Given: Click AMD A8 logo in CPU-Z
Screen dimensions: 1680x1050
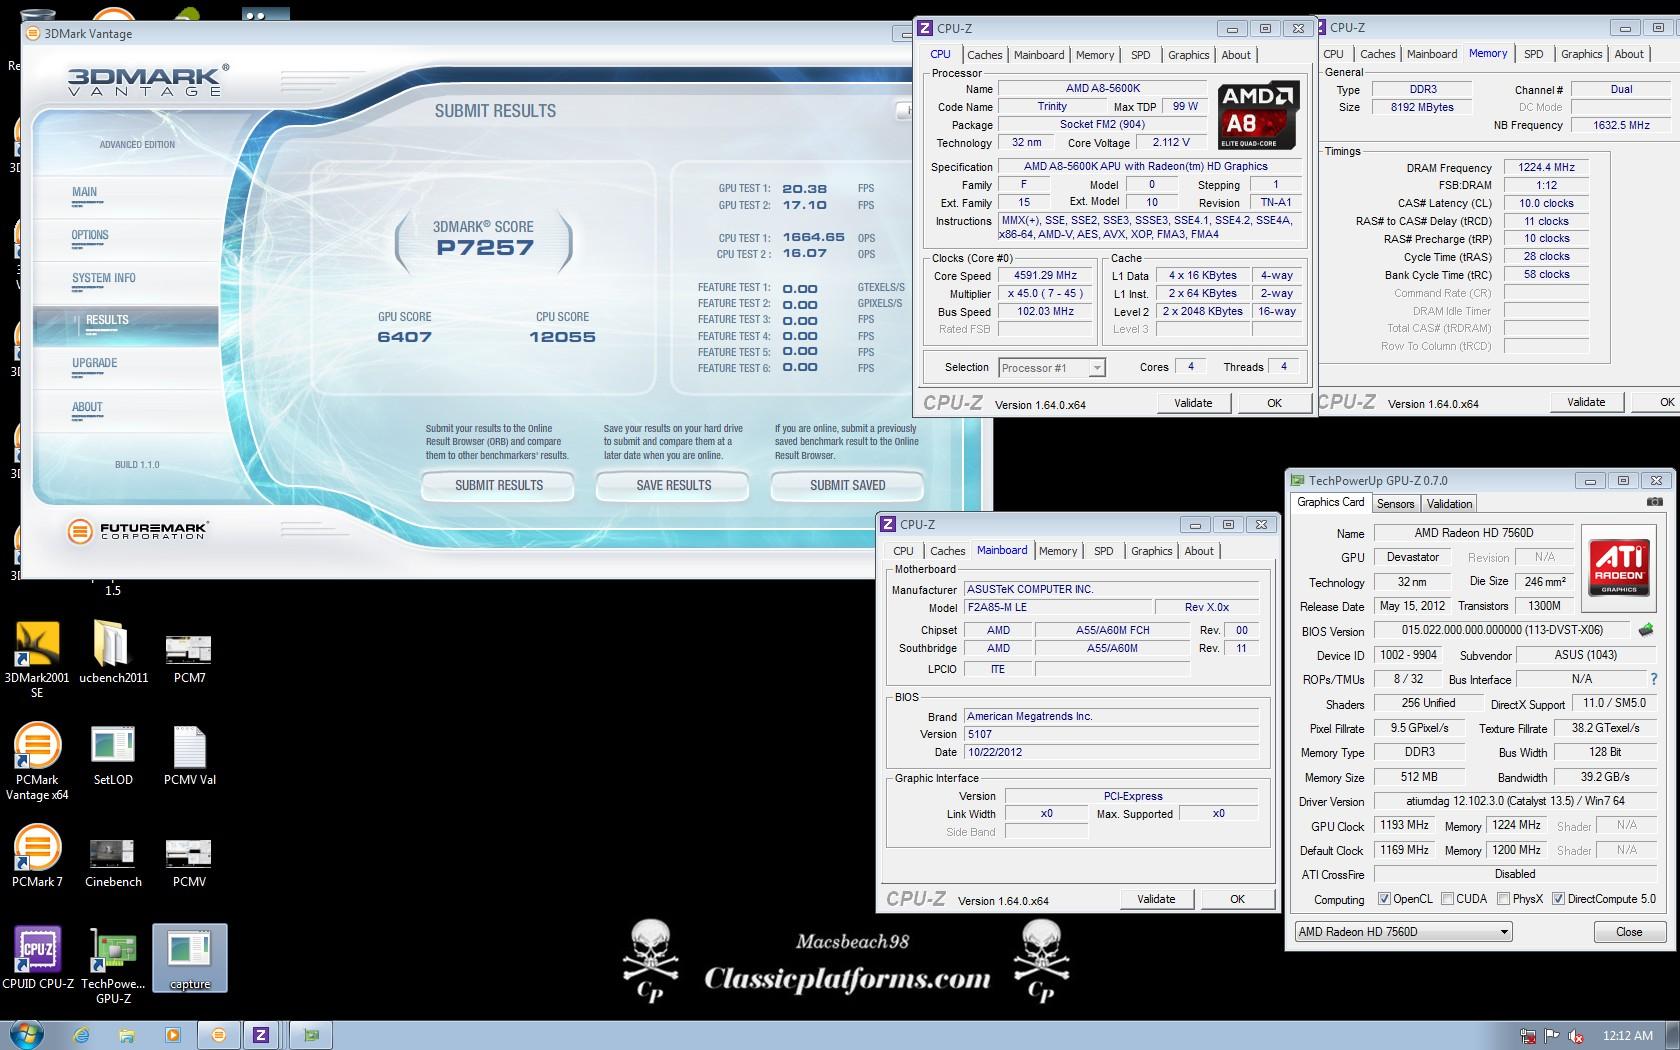Looking at the screenshot, I should pyautogui.click(x=1258, y=115).
